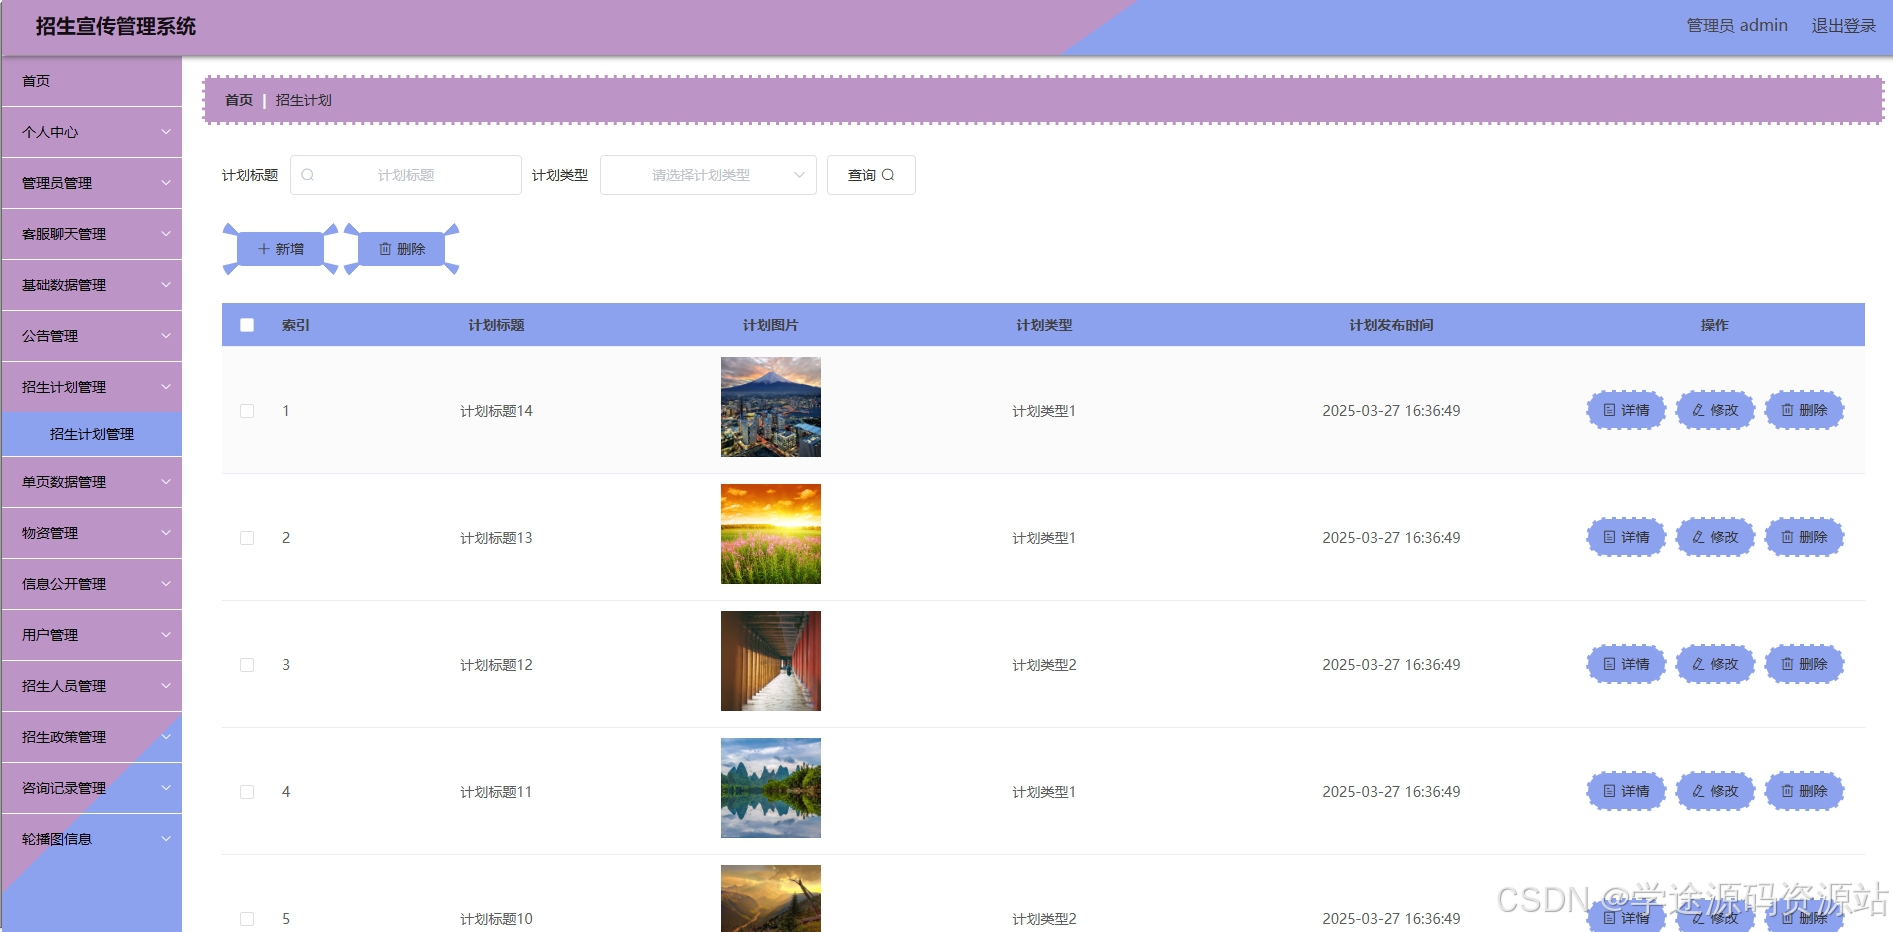Check the row 2 checkbox for 计划标题13
The width and height of the screenshot is (1893, 932).
(x=247, y=538)
